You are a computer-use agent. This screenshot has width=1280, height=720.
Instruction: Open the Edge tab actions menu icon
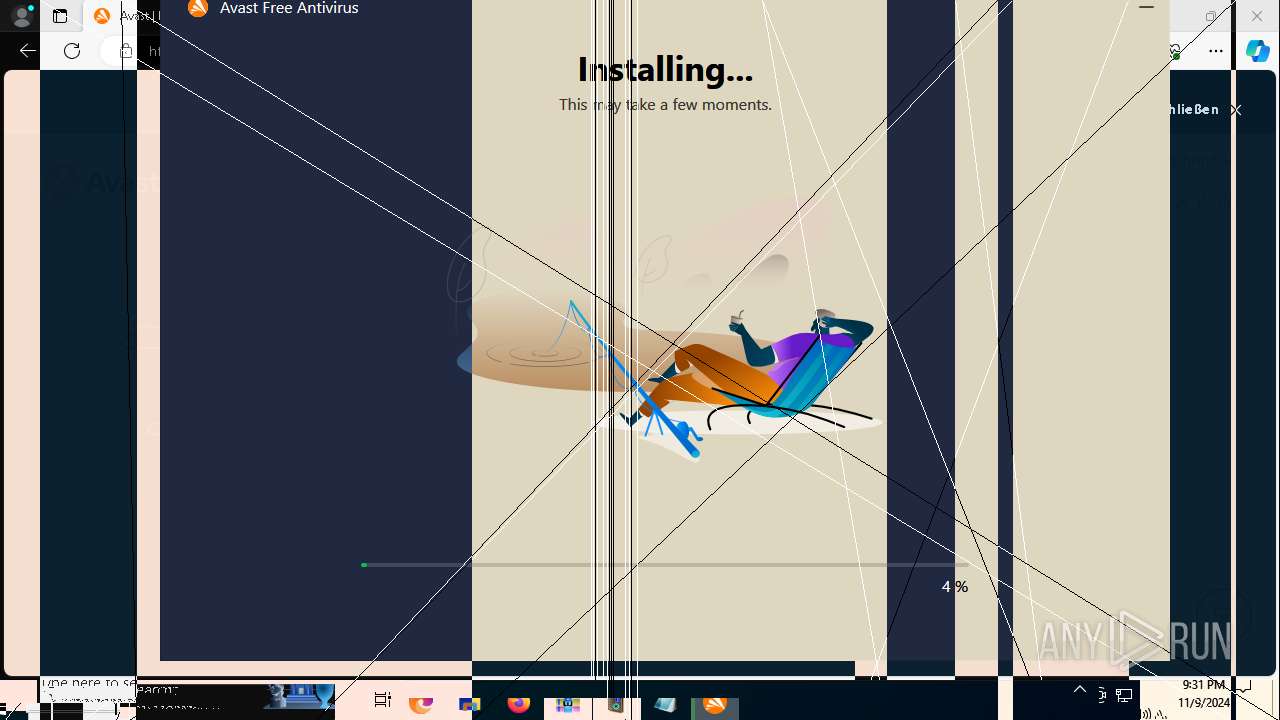click(x=60, y=16)
